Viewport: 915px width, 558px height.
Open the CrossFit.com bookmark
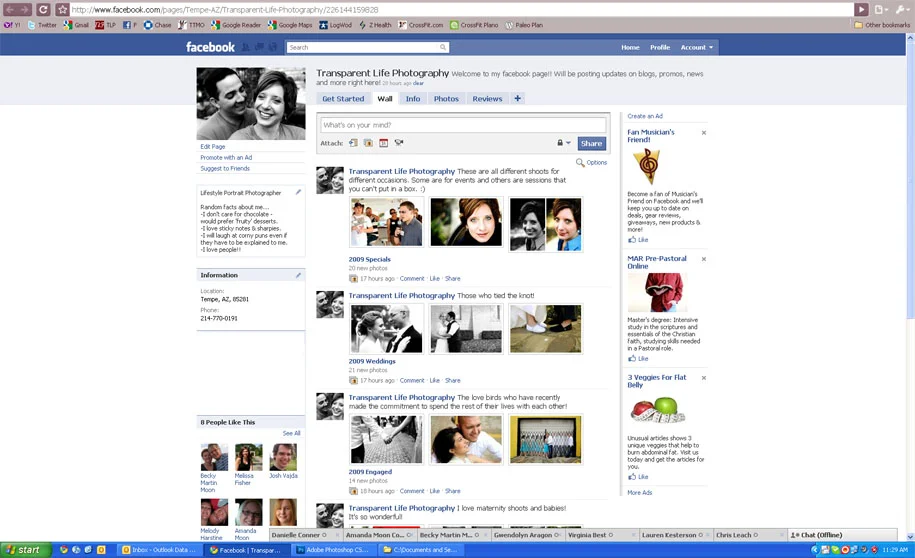[x=421, y=25]
